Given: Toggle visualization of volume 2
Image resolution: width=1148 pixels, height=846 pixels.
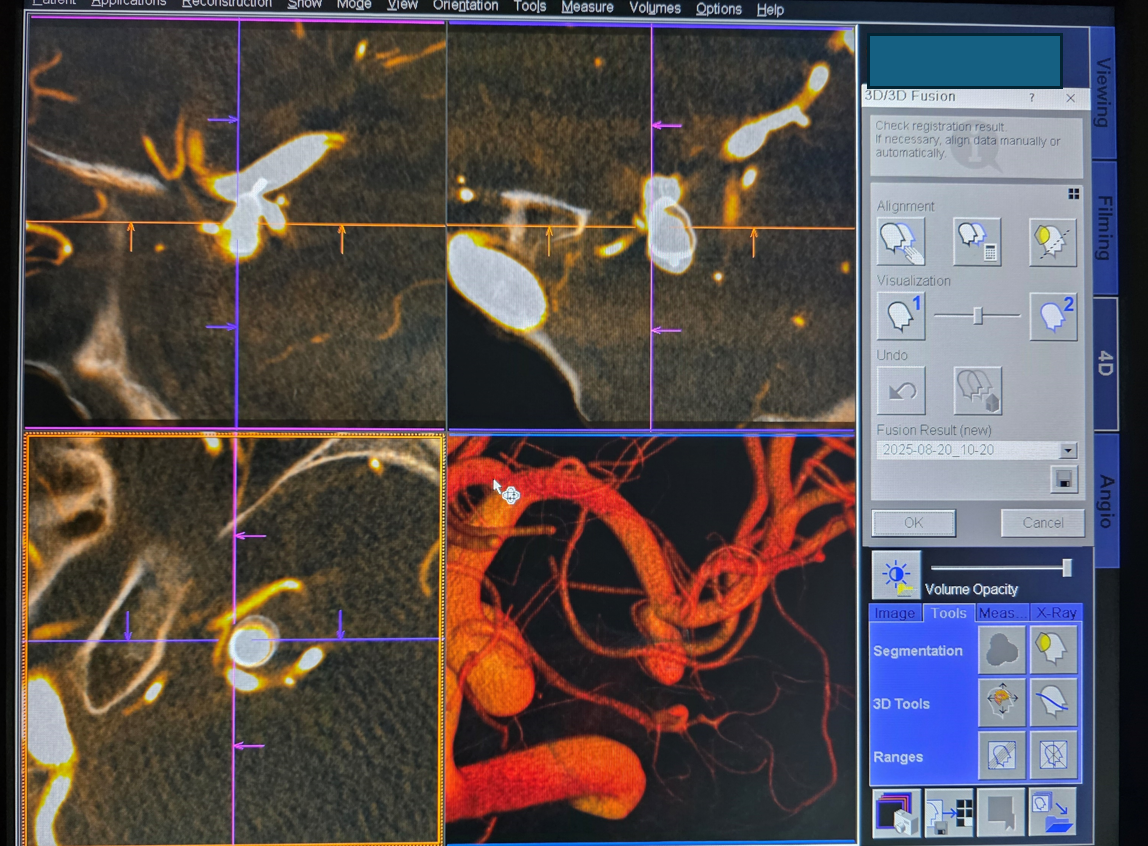Looking at the screenshot, I should pyautogui.click(x=1053, y=316).
